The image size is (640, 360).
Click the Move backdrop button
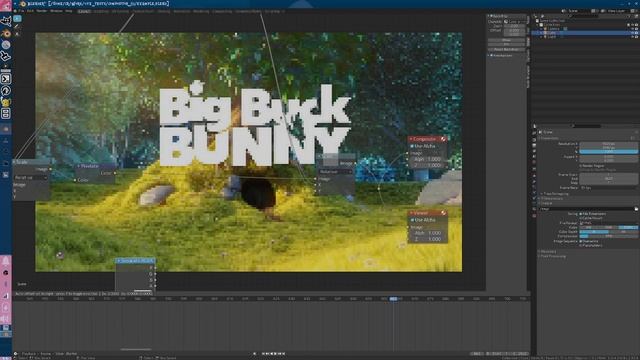tap(506, 40)
